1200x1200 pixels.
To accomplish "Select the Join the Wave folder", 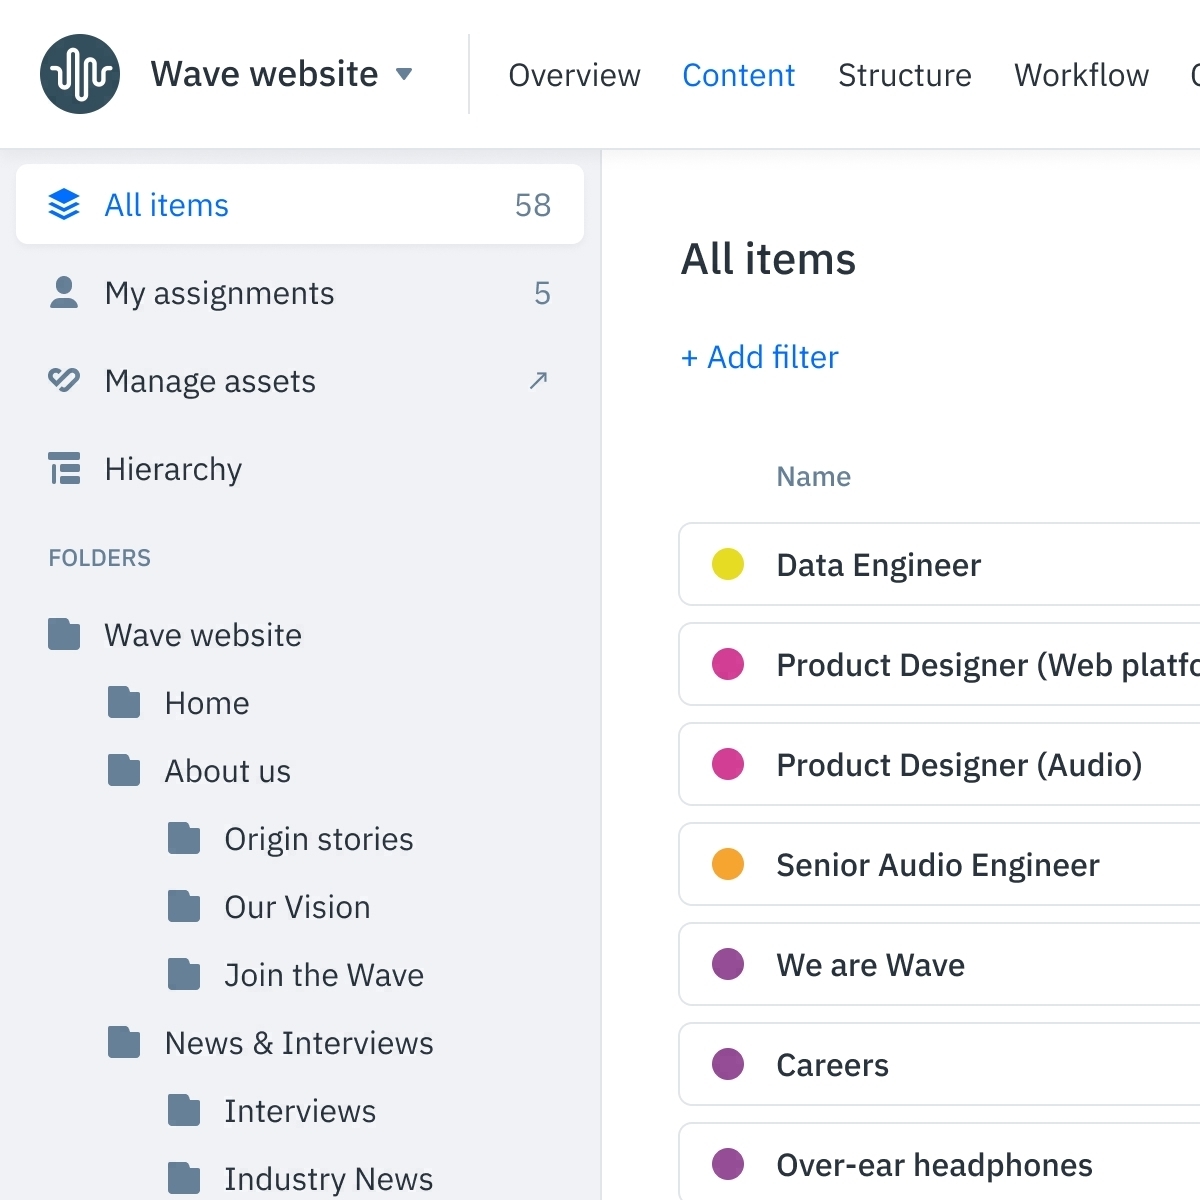I will (323, 974).
